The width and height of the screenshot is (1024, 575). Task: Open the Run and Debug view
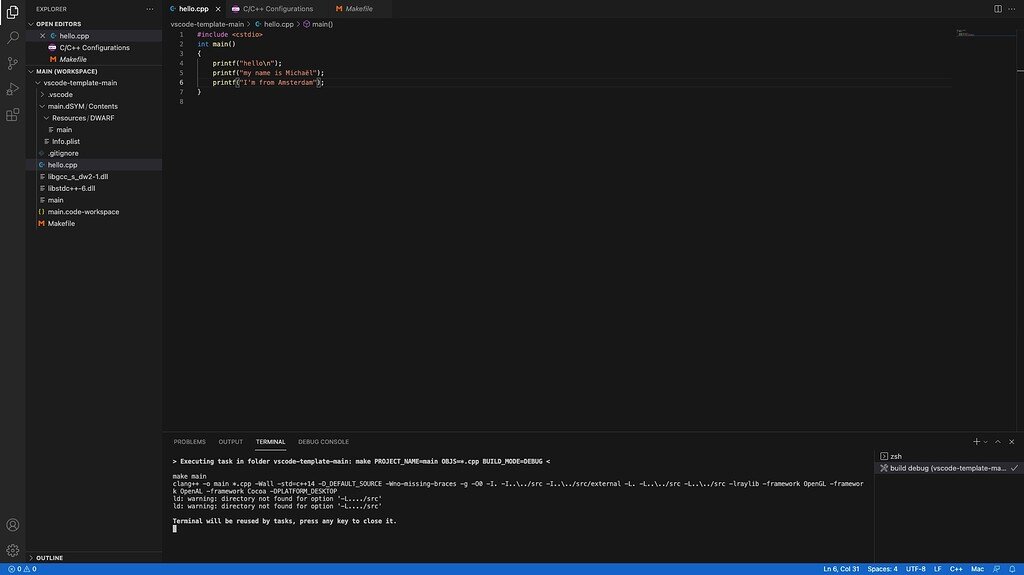tap(12, 89)
